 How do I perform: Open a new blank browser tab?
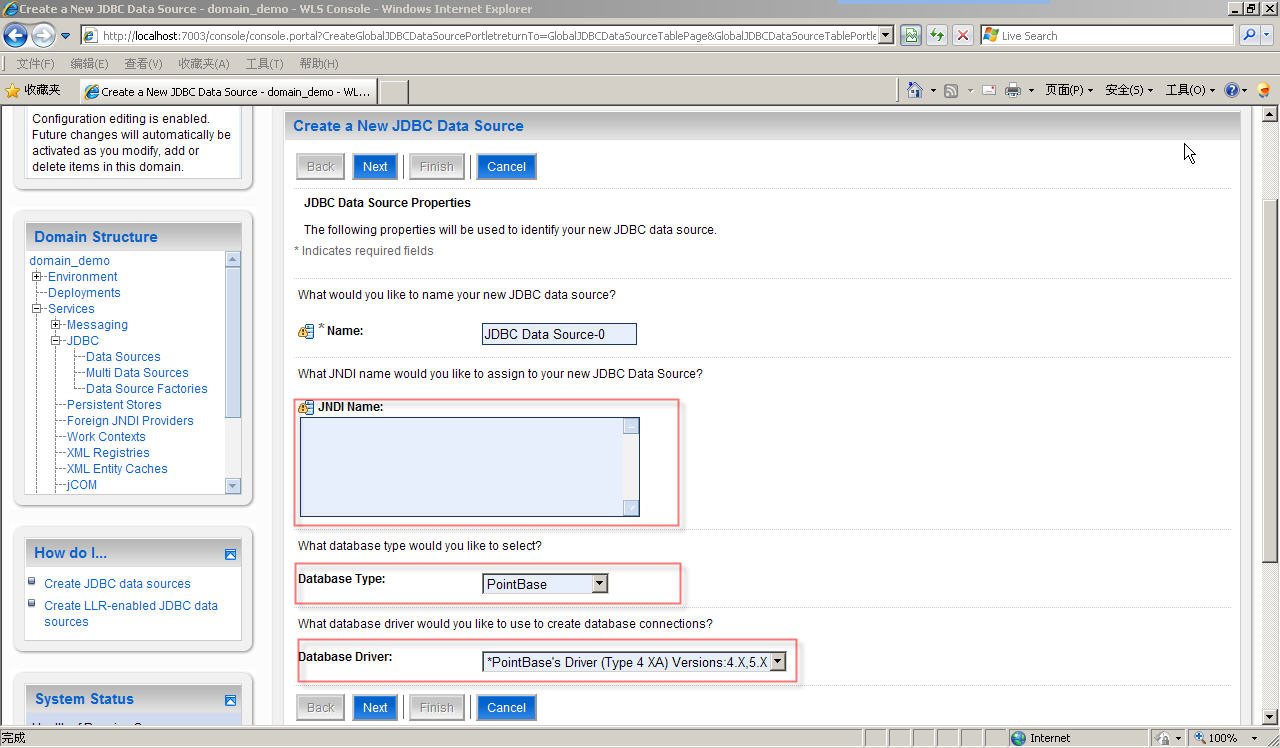394,91
